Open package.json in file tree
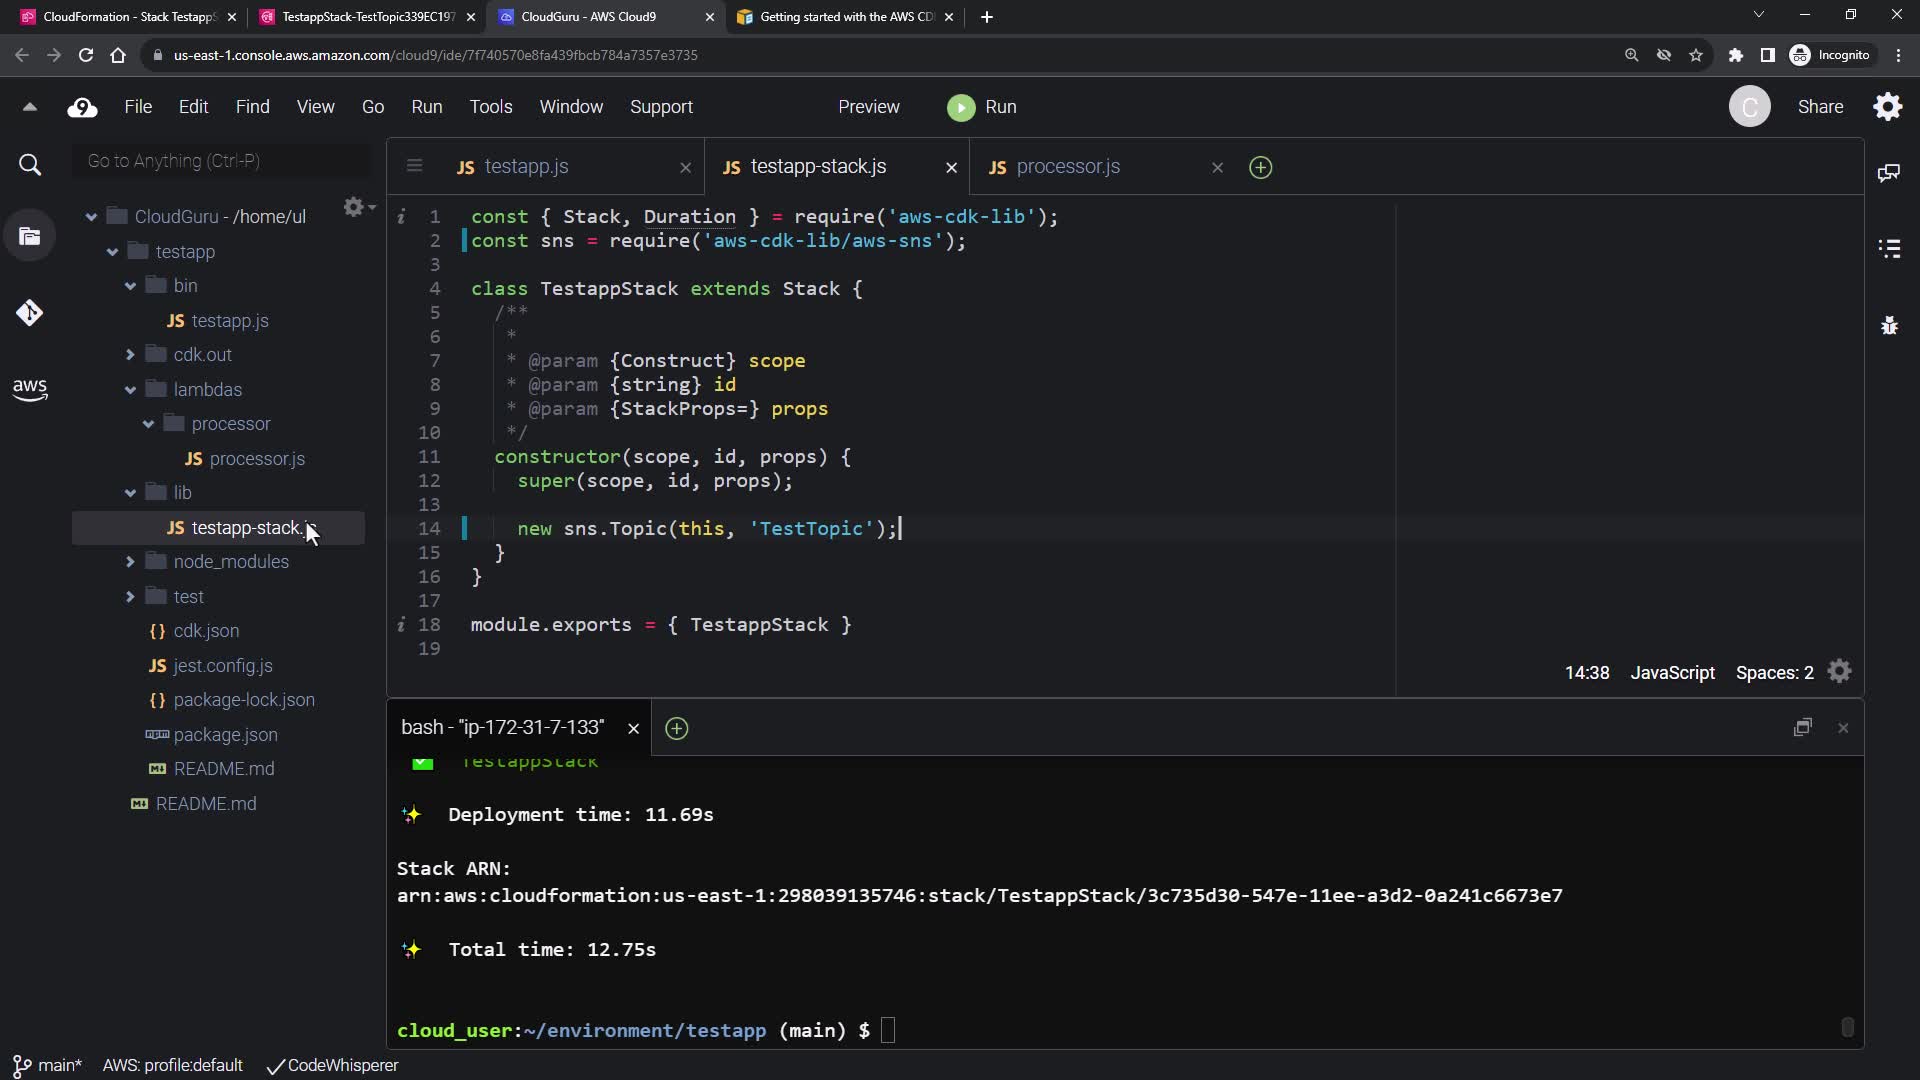This screenshot has width=1920, height=1080. tap(225, 735)
